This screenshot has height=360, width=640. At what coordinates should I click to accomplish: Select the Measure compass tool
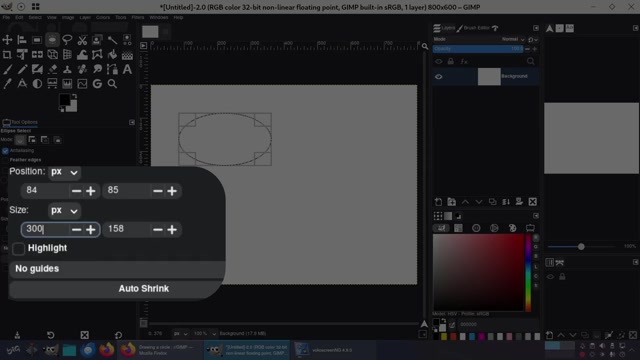point(22,84)
